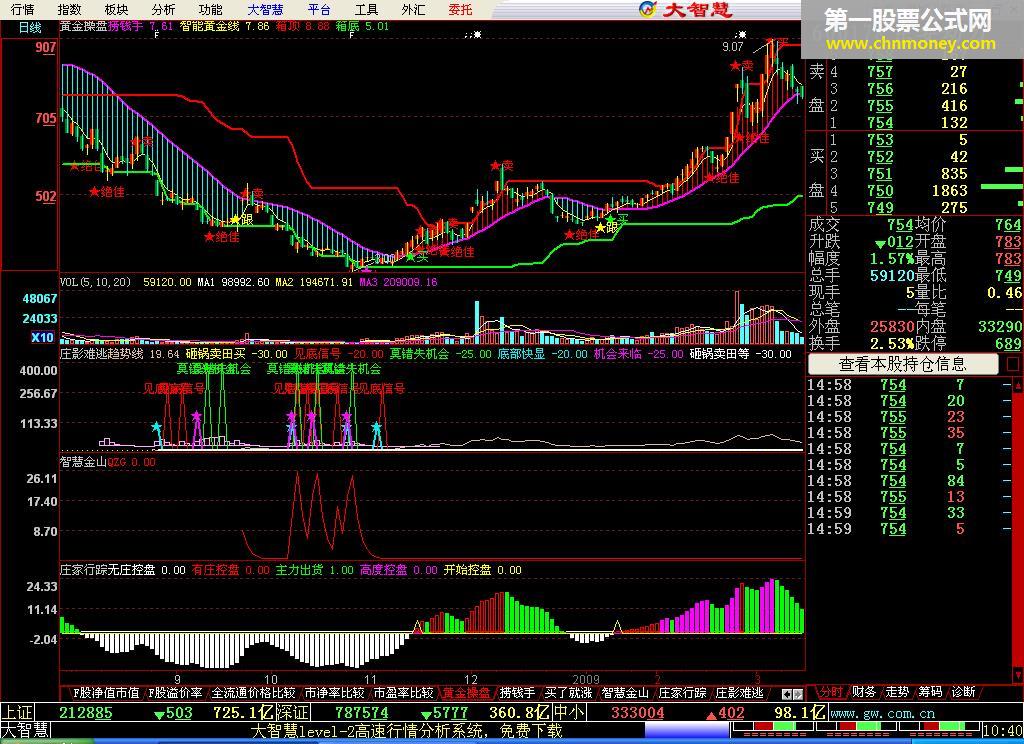Image resolution: width=1024 pixels, height=744 pixels.
Task: Select the 走势 tab in side panel
Action: (x=897, y=692)
